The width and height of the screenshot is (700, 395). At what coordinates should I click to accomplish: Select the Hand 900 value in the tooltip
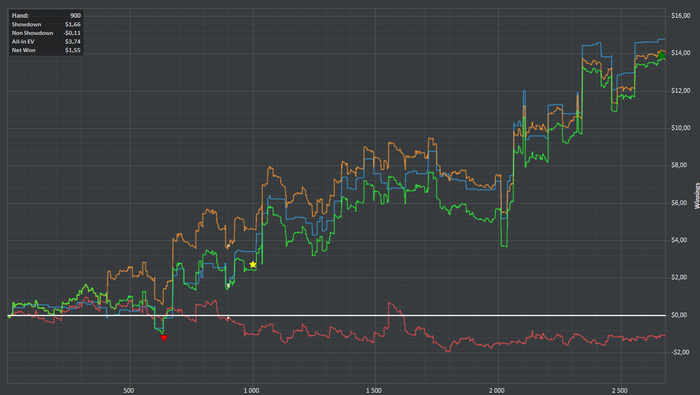[x=75, y=16]
